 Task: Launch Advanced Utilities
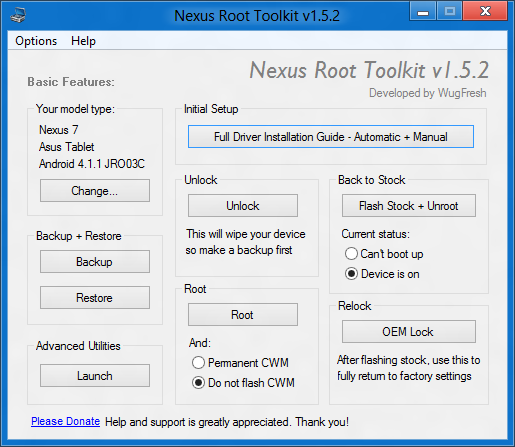(95, 376)
